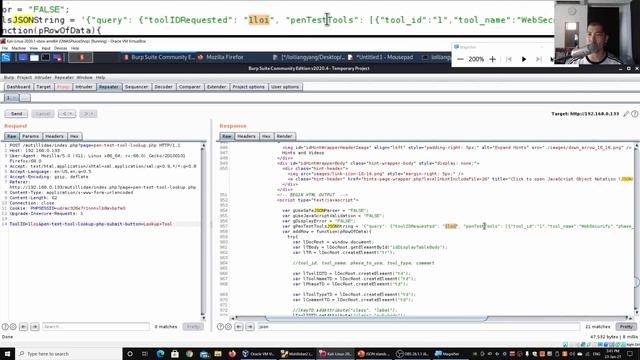This screenshot has width=640, height=360.
Task: Click the Cancel request button
Action: (43, 113)
